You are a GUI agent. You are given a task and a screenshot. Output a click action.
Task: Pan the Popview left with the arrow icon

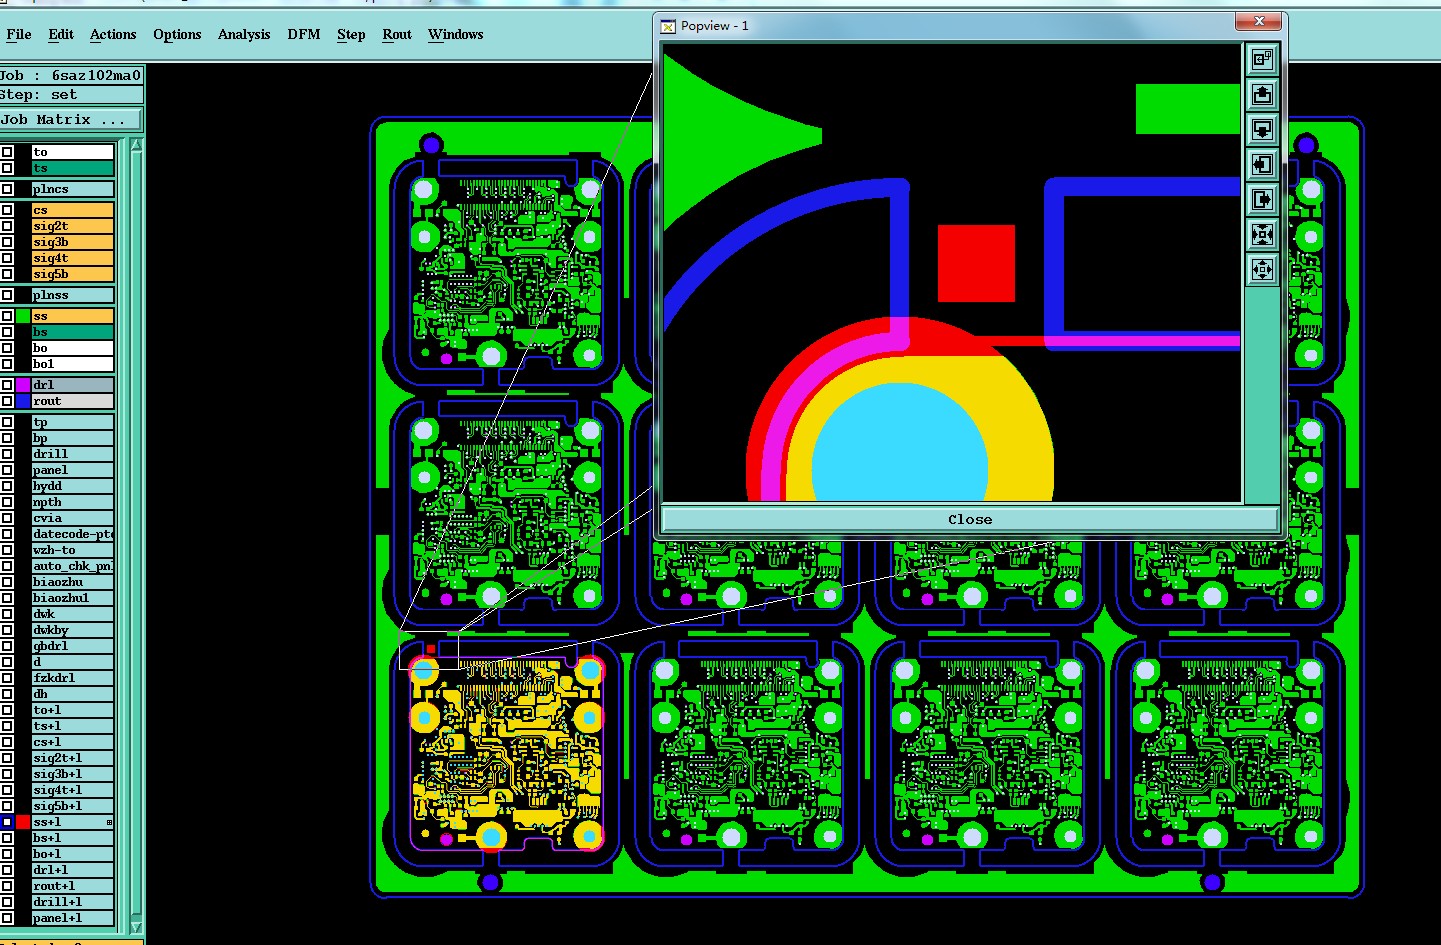coord(1262,164)
